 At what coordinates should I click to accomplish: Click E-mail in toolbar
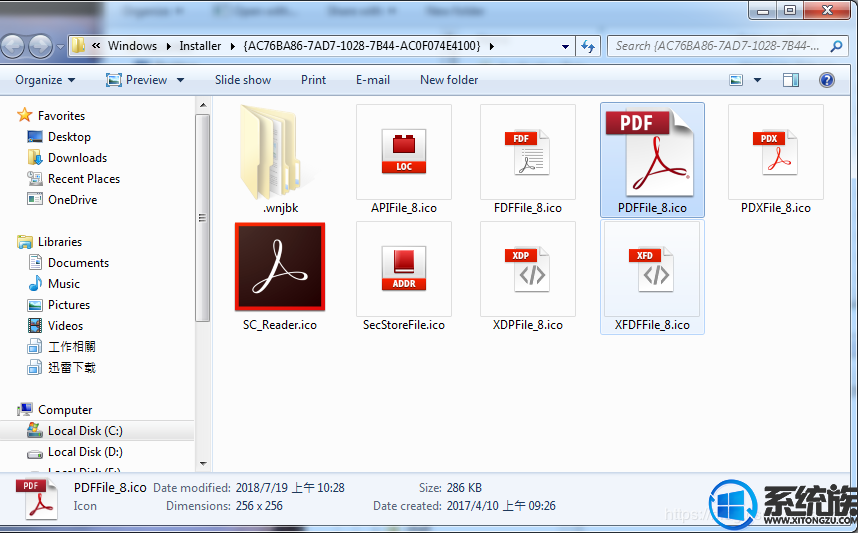point(373,80)
